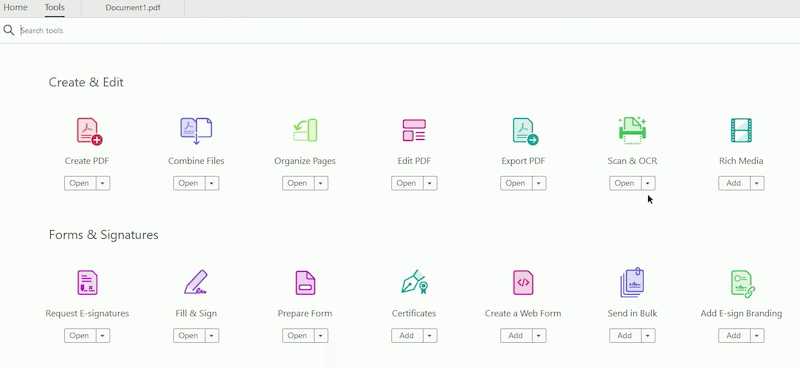Select the Tools tab
Viewport: 800px width, 368px height.
[x=55, y=8]
